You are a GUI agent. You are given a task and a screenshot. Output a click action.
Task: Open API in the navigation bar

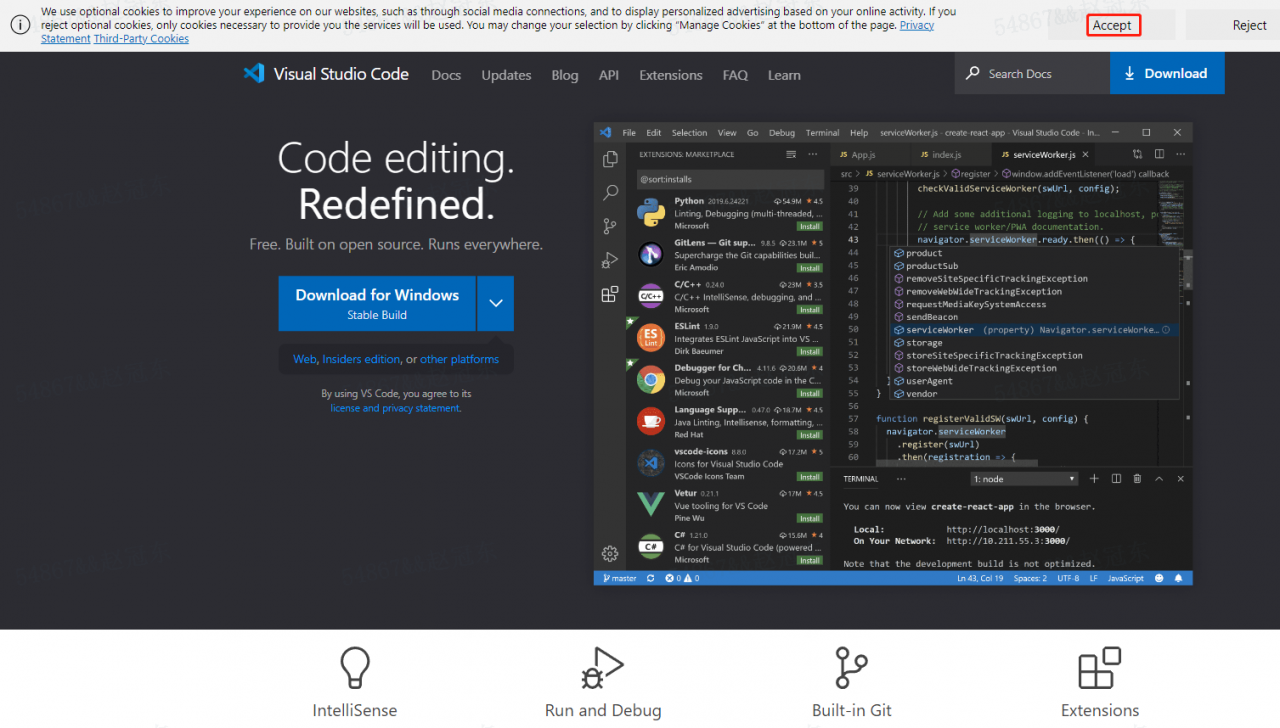(609, 75)
